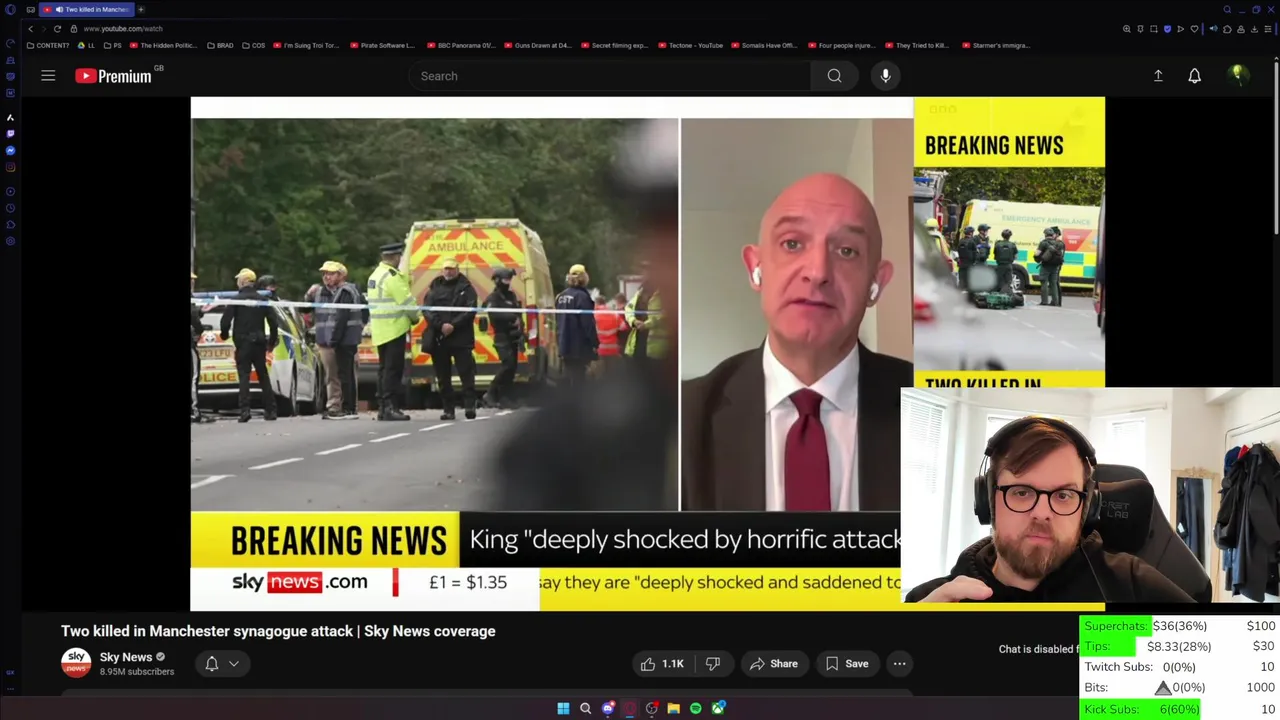This screenshot has height=720, width=1280.
Task: Open the Windows Start button
Action: tap(563, 708)
